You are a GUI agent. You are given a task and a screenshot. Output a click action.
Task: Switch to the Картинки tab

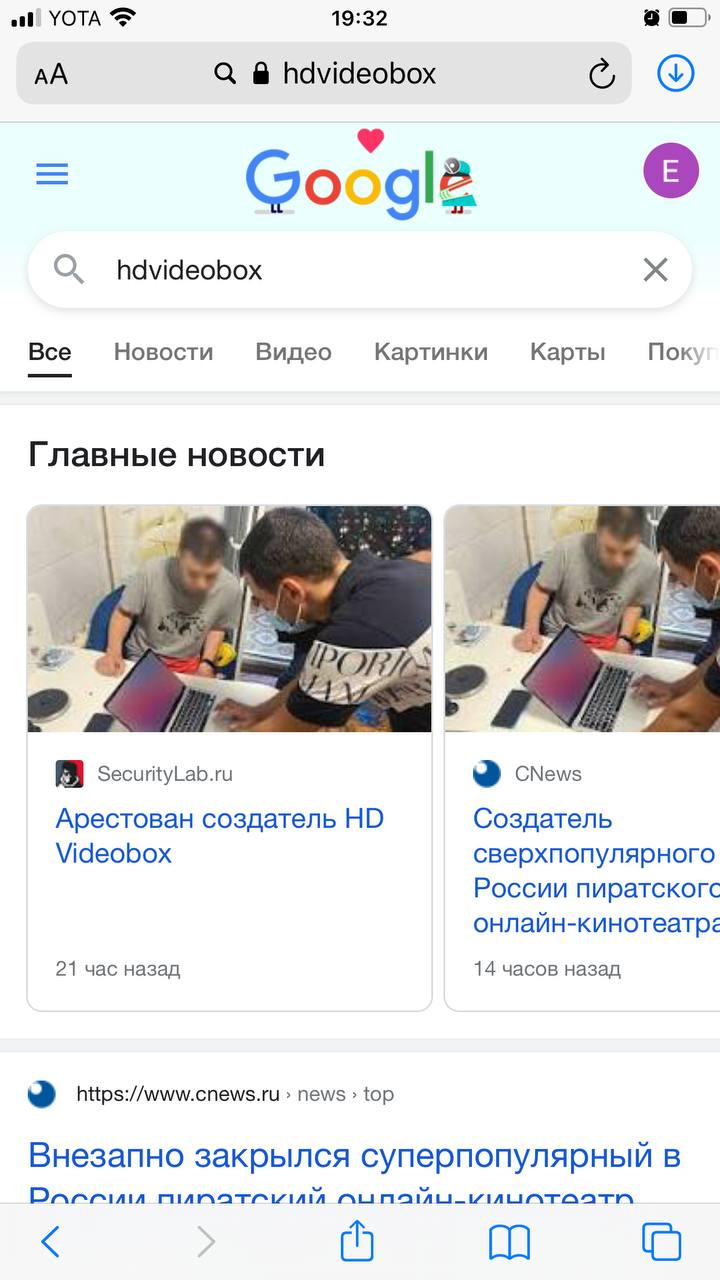pos(431,352)
